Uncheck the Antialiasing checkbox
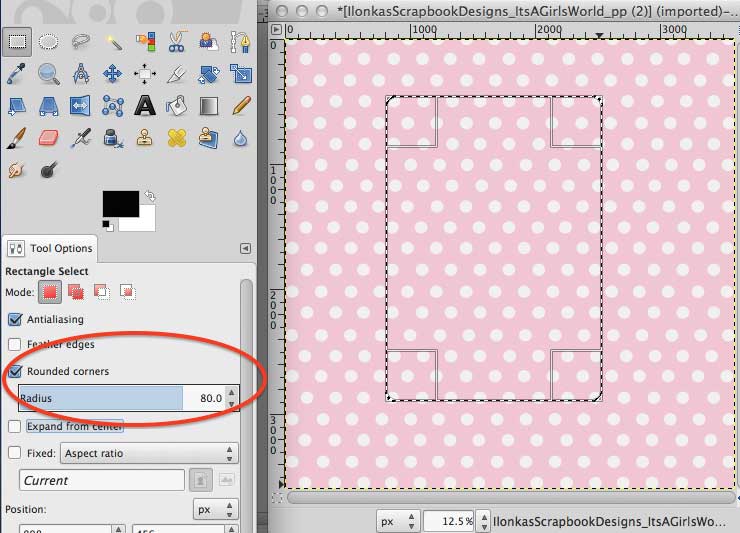 point(15,320)
